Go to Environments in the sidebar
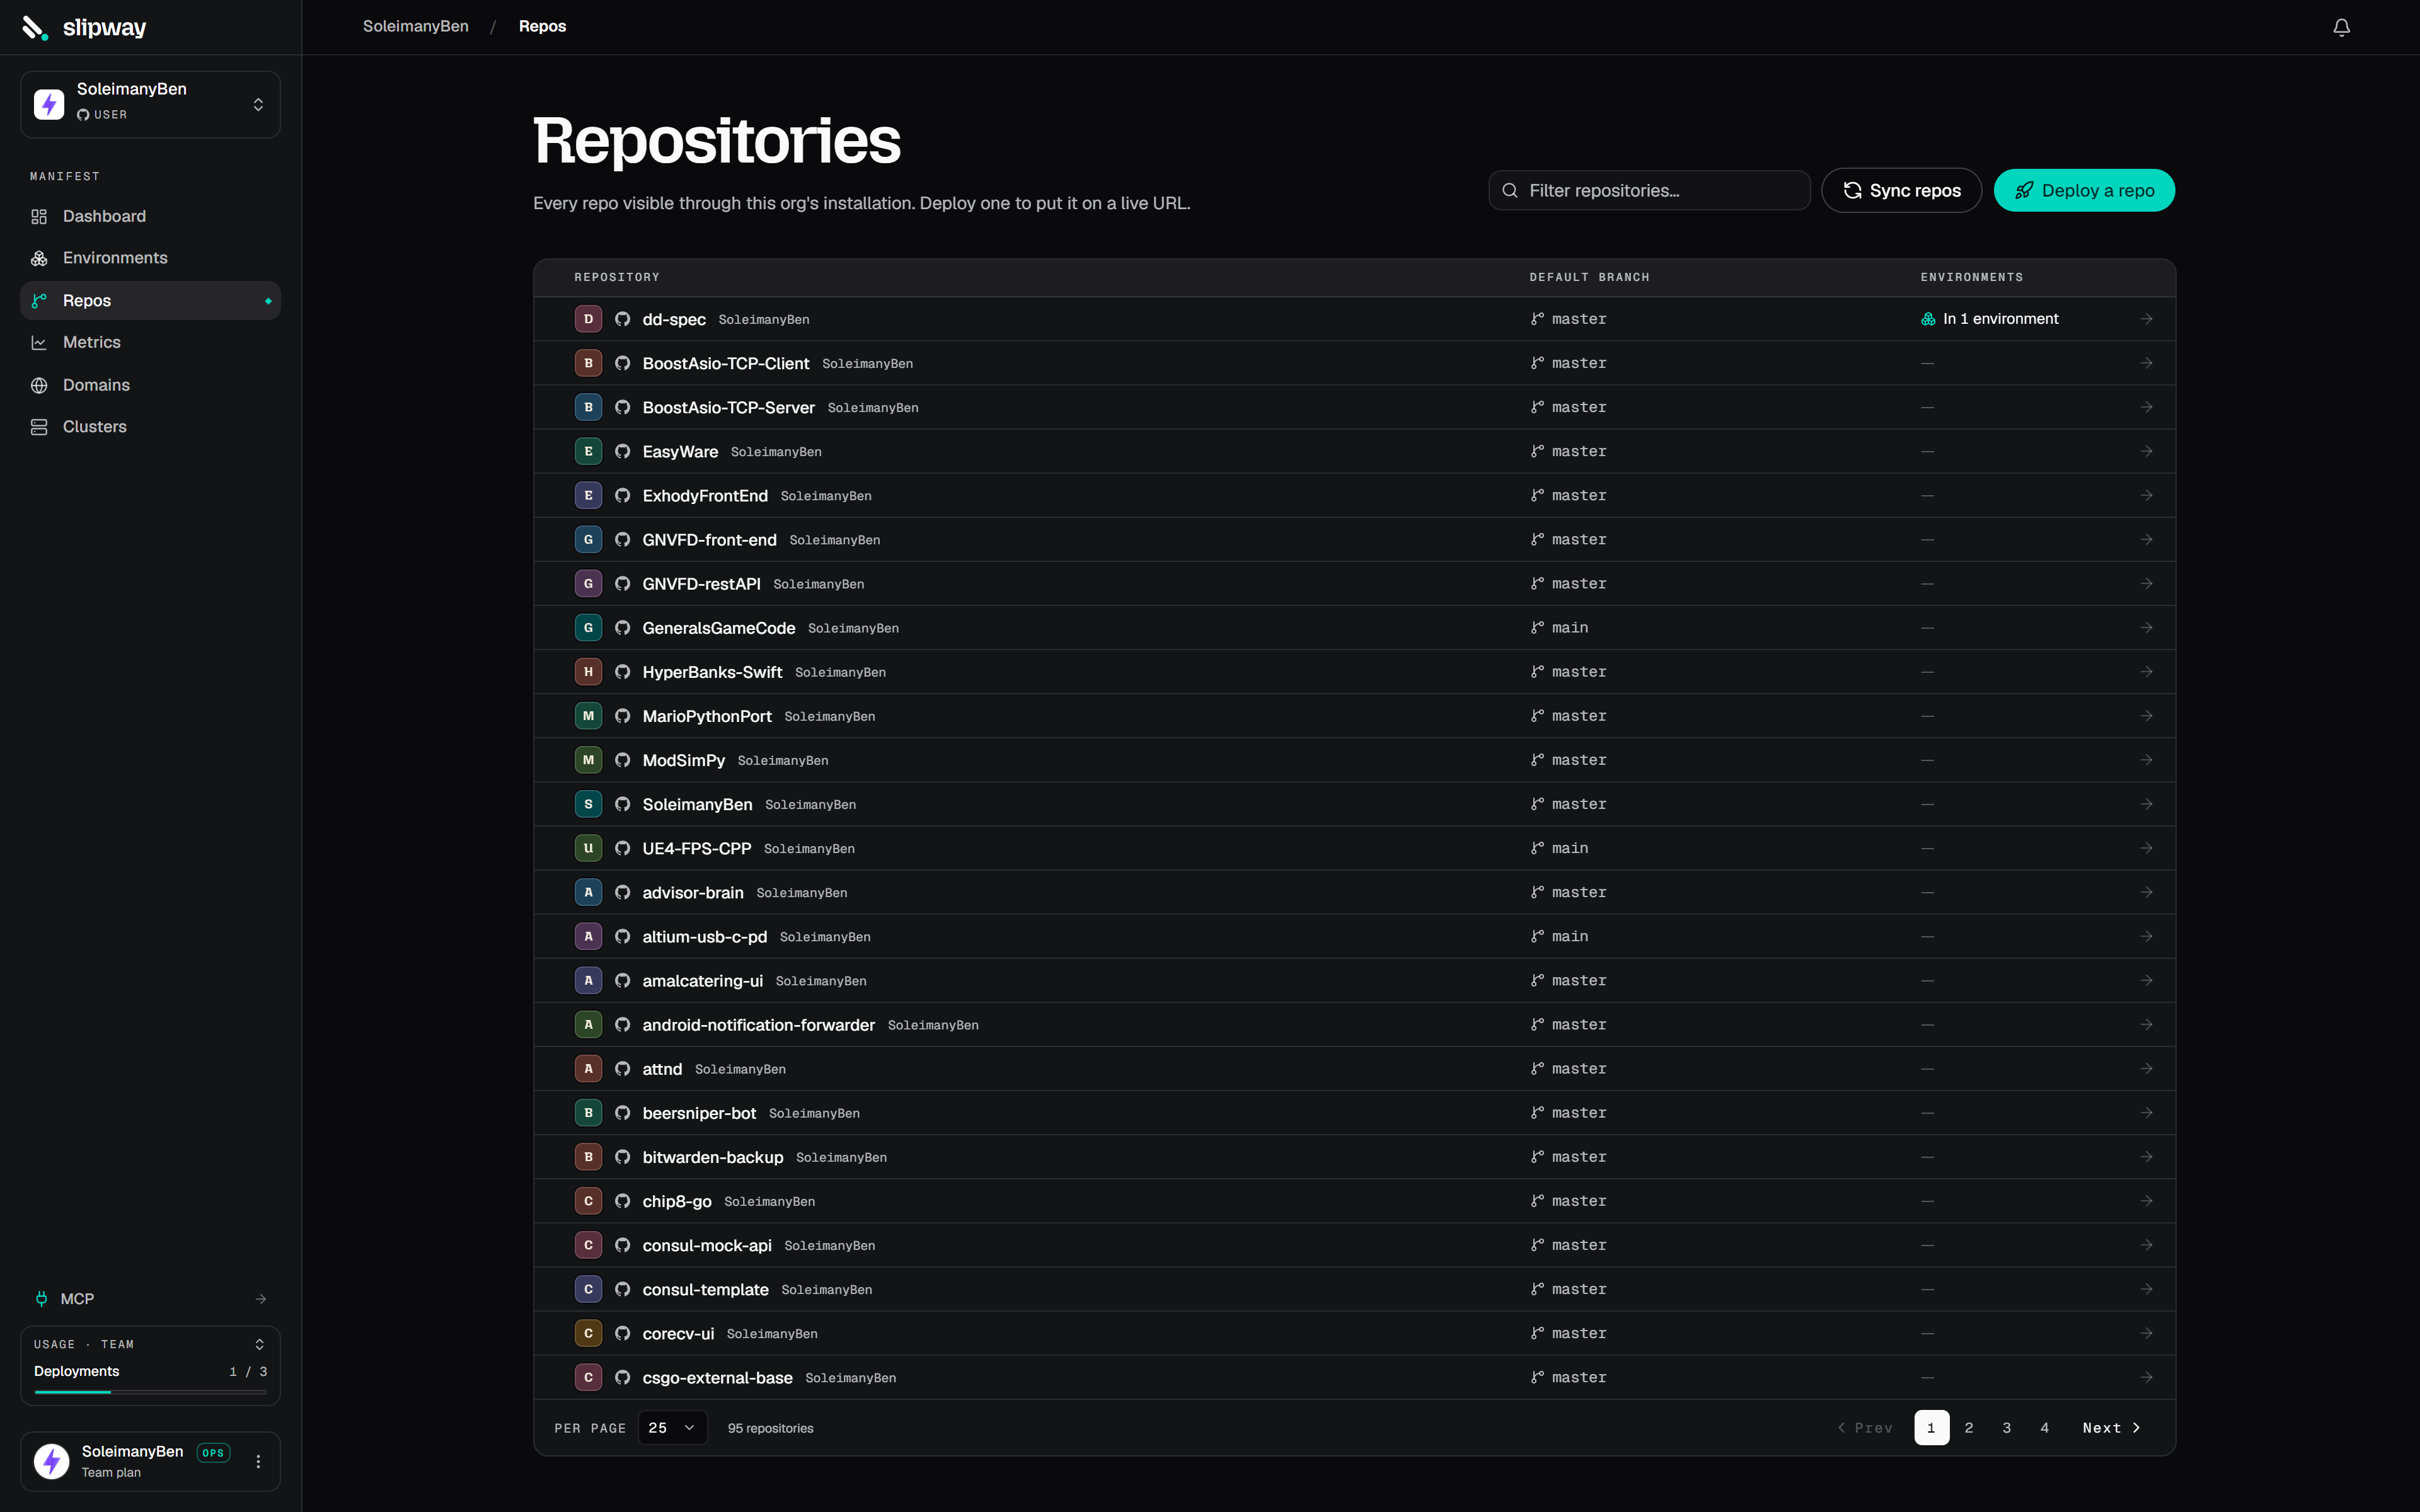This screenshot has width=2420, height=1512. click(x=150, y=258)
